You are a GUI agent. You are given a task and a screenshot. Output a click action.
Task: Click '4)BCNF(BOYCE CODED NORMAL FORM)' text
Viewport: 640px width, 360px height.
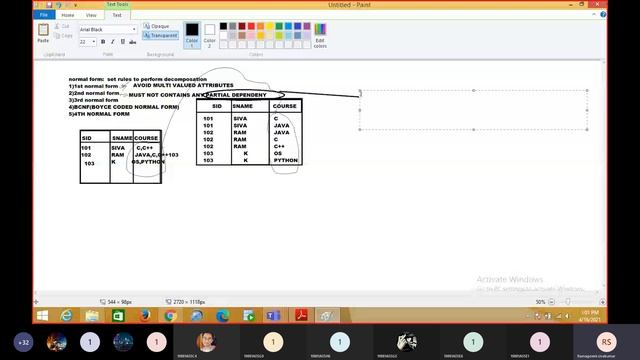coord(124,107)
